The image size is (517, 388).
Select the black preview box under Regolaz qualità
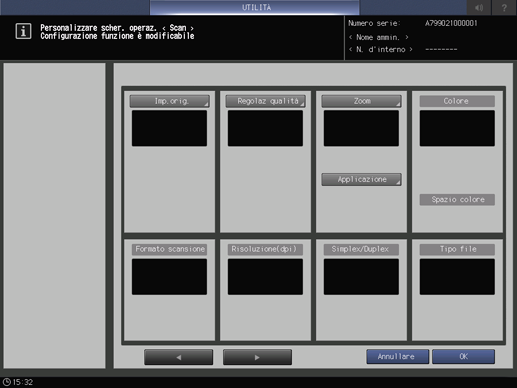tap(265, 128)
